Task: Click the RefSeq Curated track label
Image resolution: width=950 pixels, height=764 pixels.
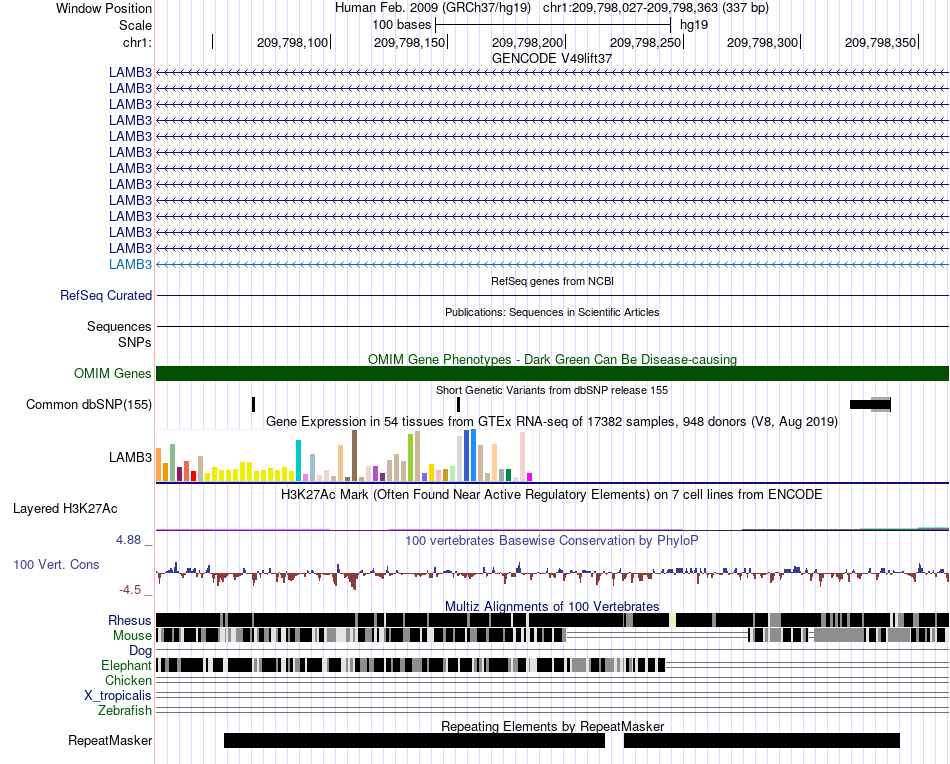Action: click(x=106, y=295)
